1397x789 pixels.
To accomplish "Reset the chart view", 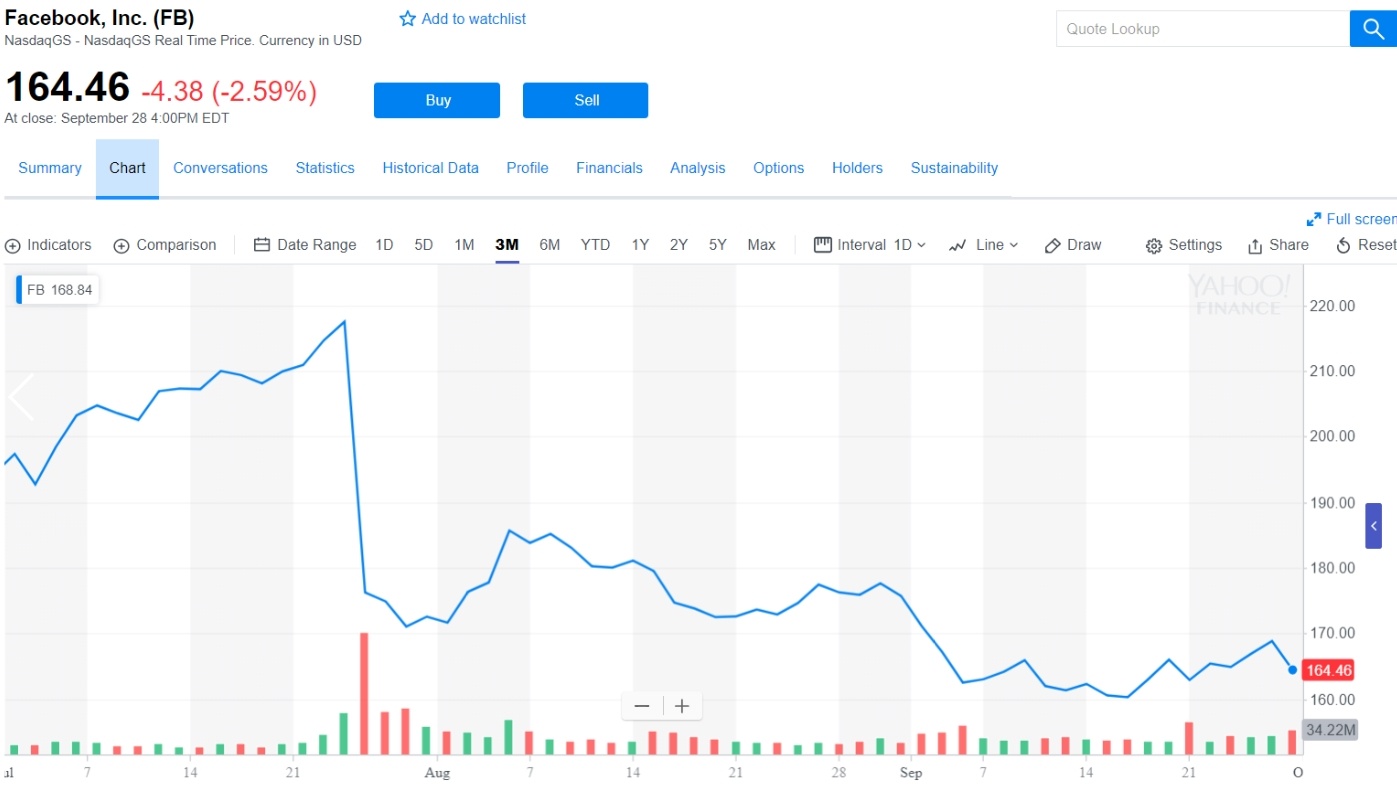I will [x=1364, y=245].
